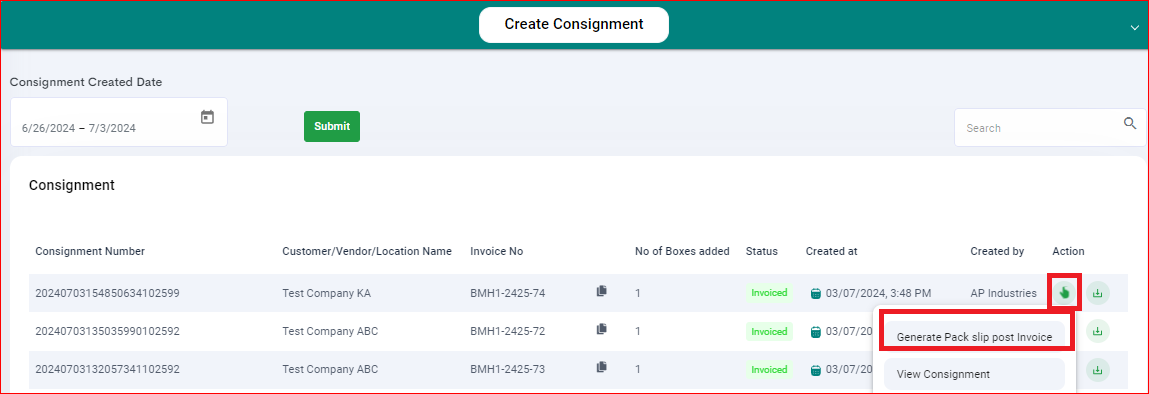Click No of Boxes added header

click(682, 251)
